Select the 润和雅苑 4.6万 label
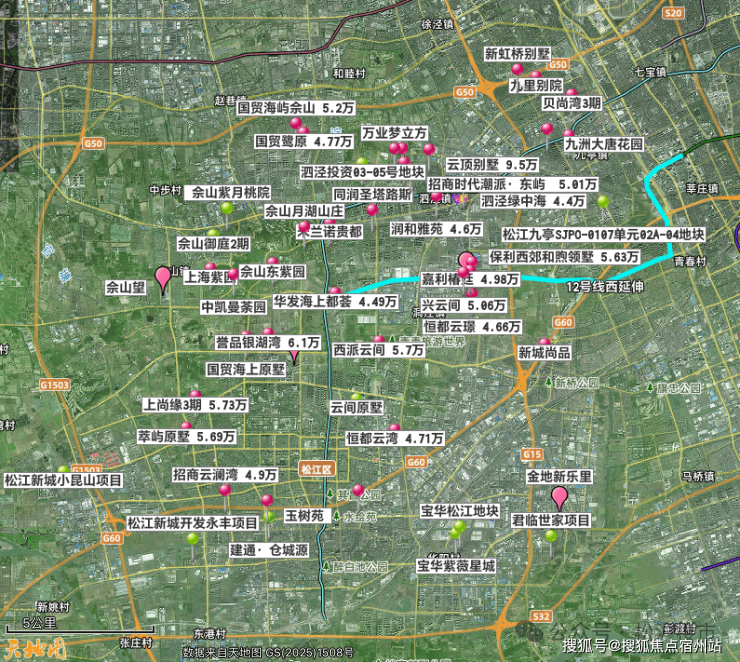 pyautogui.click(x=436, y=229)
